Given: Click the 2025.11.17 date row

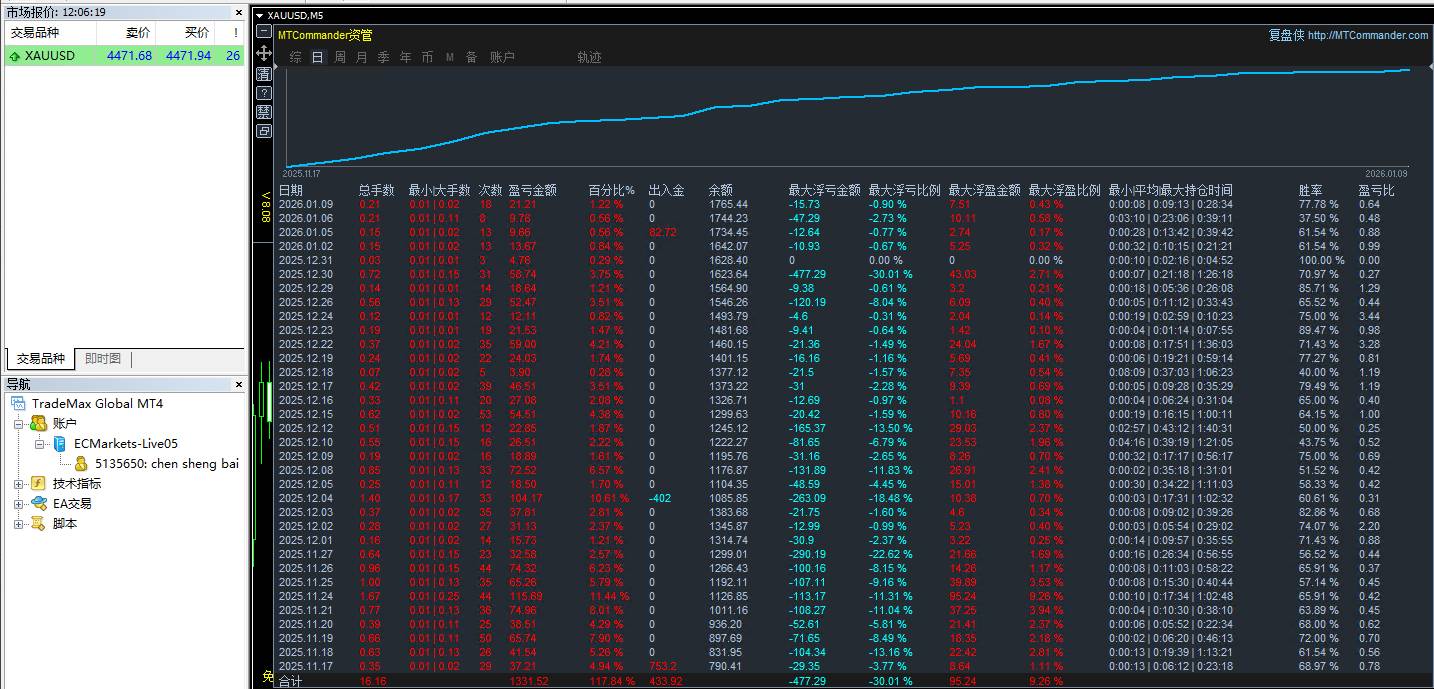Looking at the screenshot, I should point(306,666).
